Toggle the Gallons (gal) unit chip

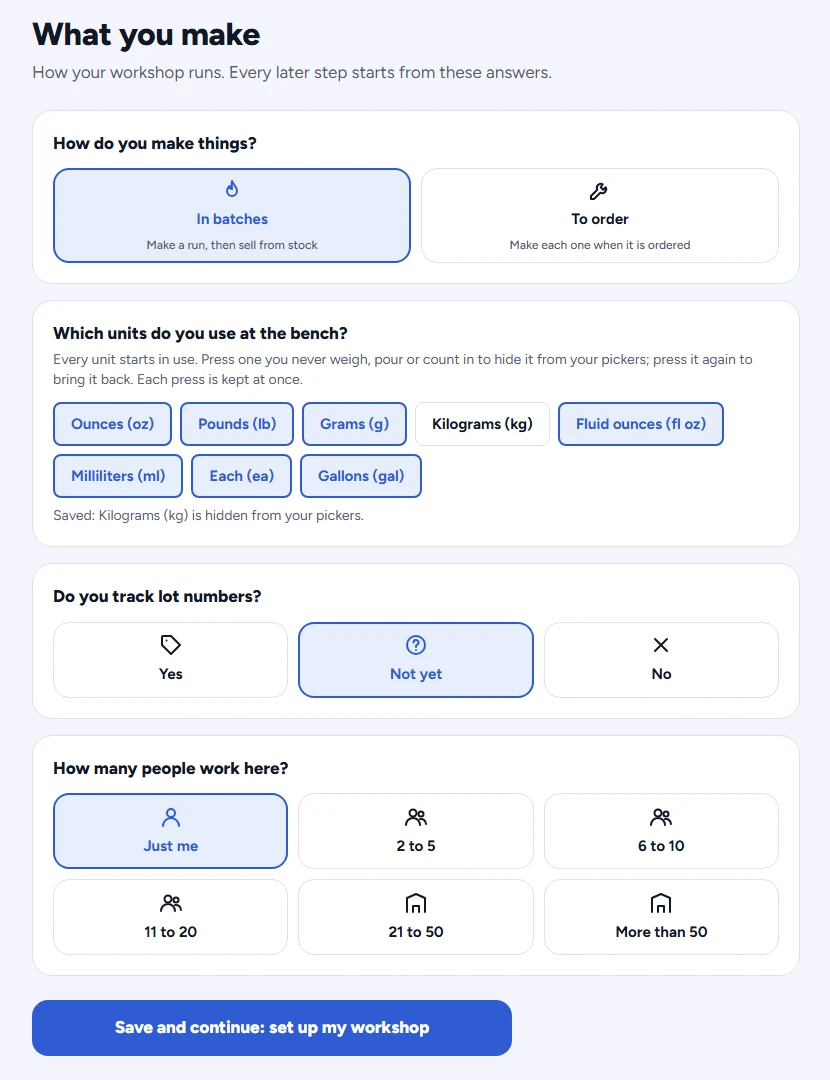tap(361, 476)
